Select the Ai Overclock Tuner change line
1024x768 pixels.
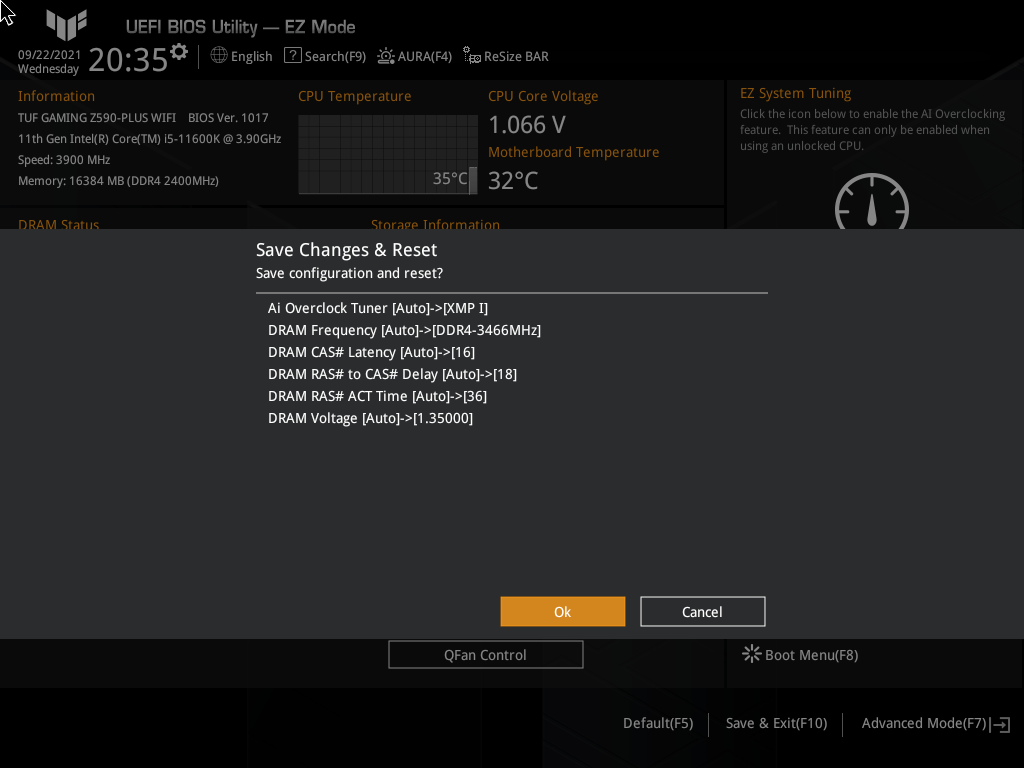pyautogui.click(x=377, y=308)
